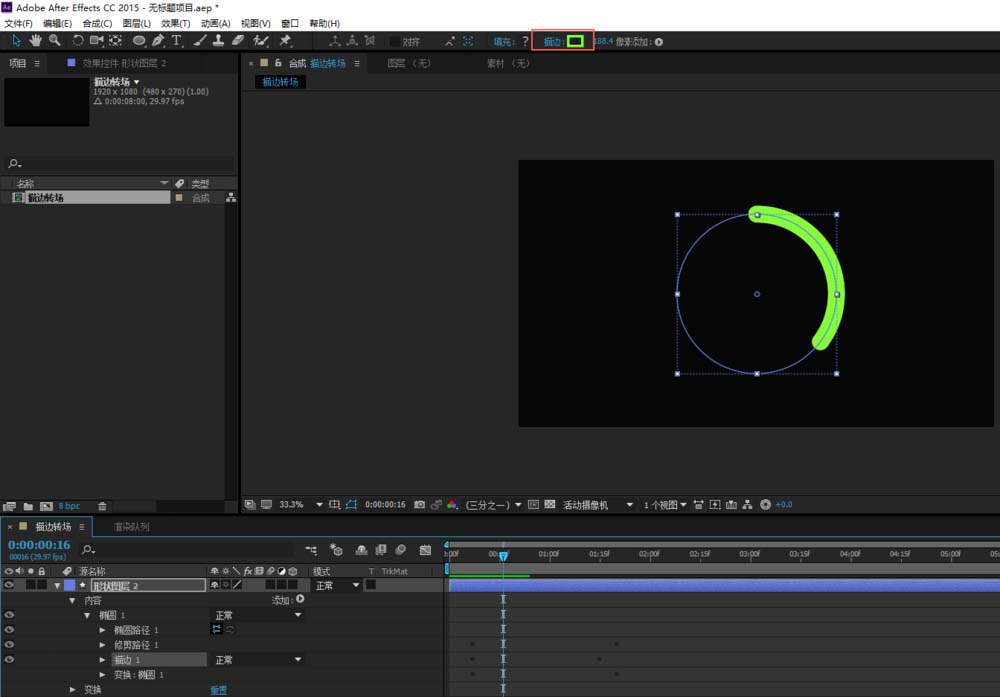Select the Hand tool in toolbar
The image size is (1000, 697).
pyautogui.click(x=36, y=41)
